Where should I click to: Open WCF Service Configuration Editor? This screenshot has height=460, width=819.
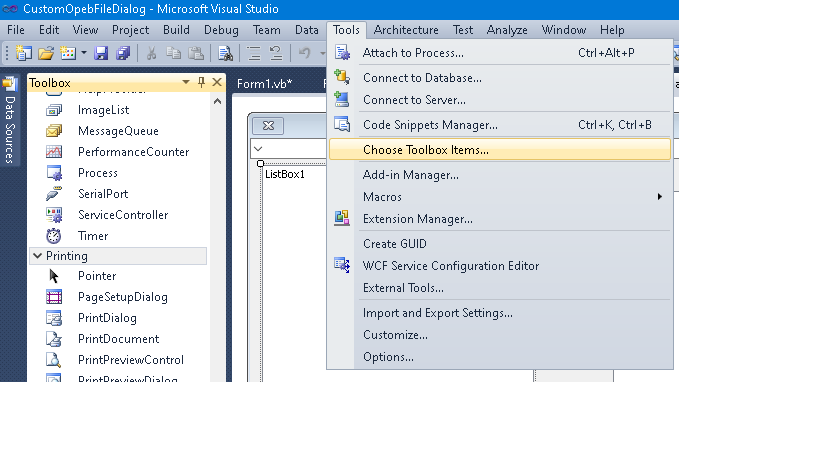500,266
